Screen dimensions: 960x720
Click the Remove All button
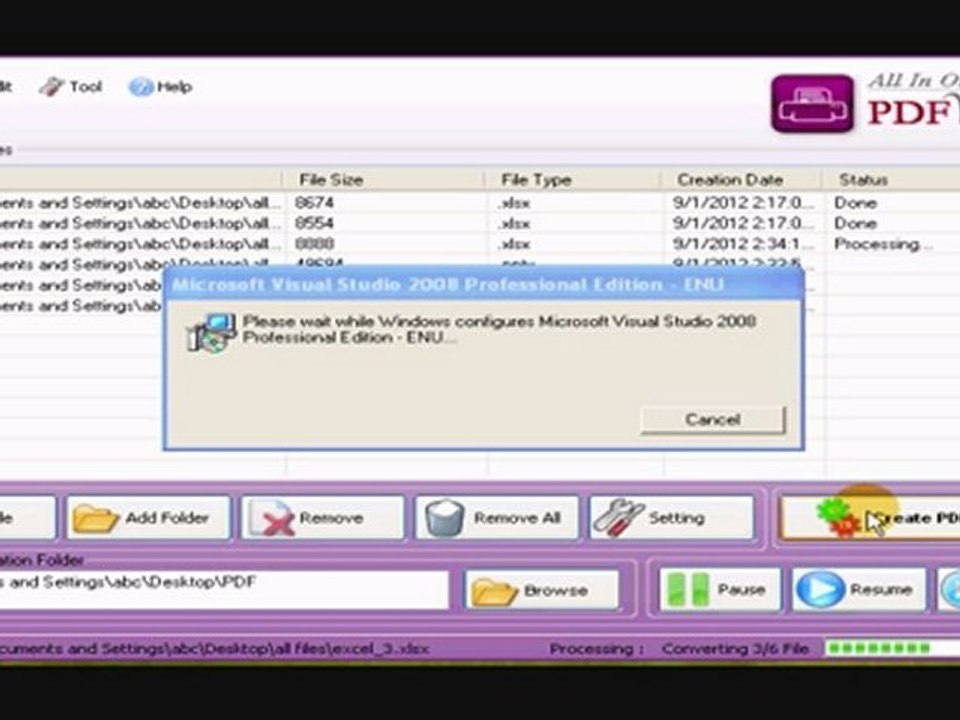497,518
